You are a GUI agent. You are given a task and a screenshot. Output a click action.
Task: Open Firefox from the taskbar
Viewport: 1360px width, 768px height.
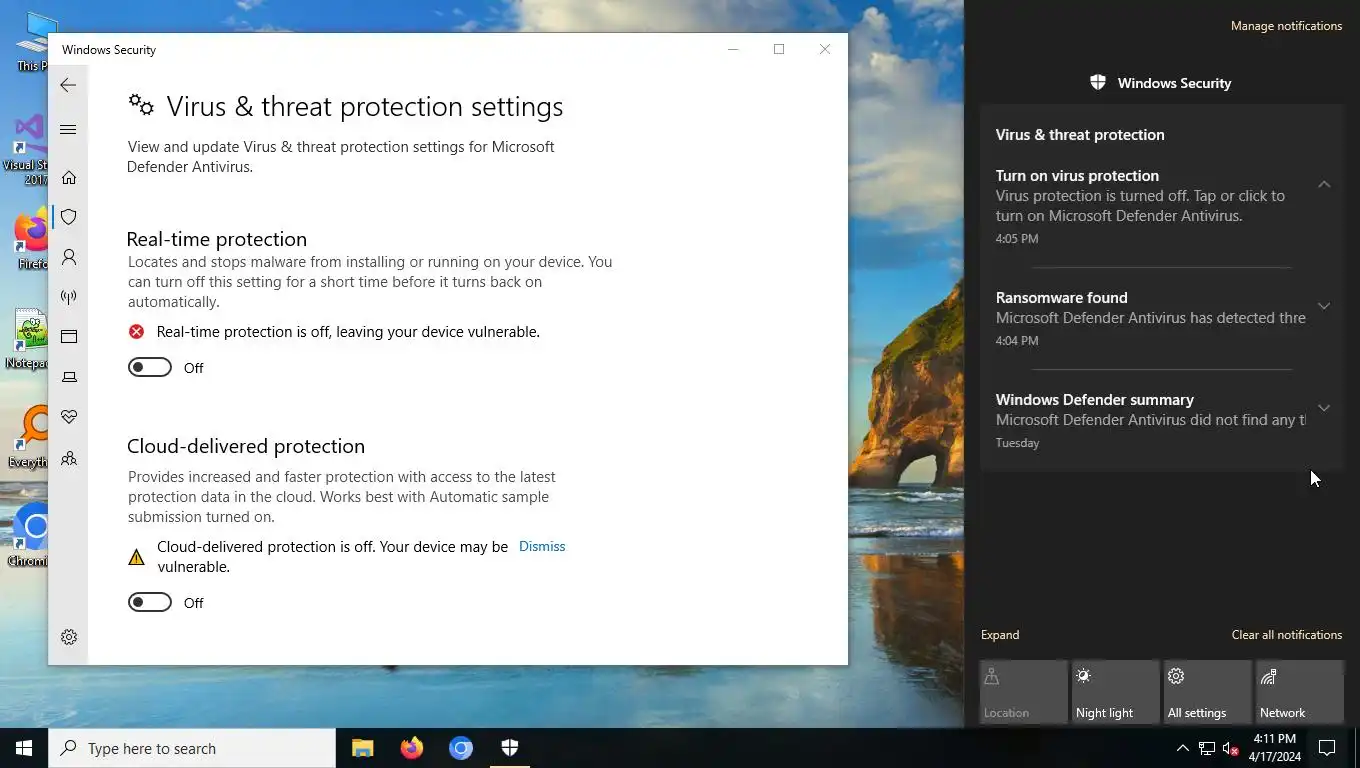pos(412,748)
